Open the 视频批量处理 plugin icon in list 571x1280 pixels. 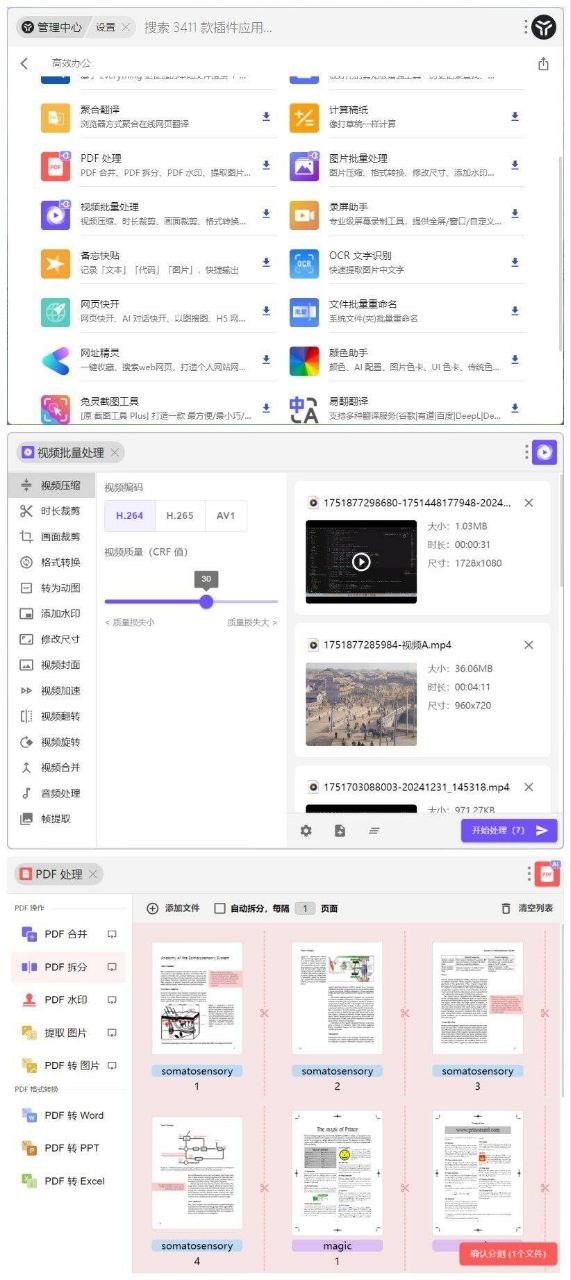(55, 214)
